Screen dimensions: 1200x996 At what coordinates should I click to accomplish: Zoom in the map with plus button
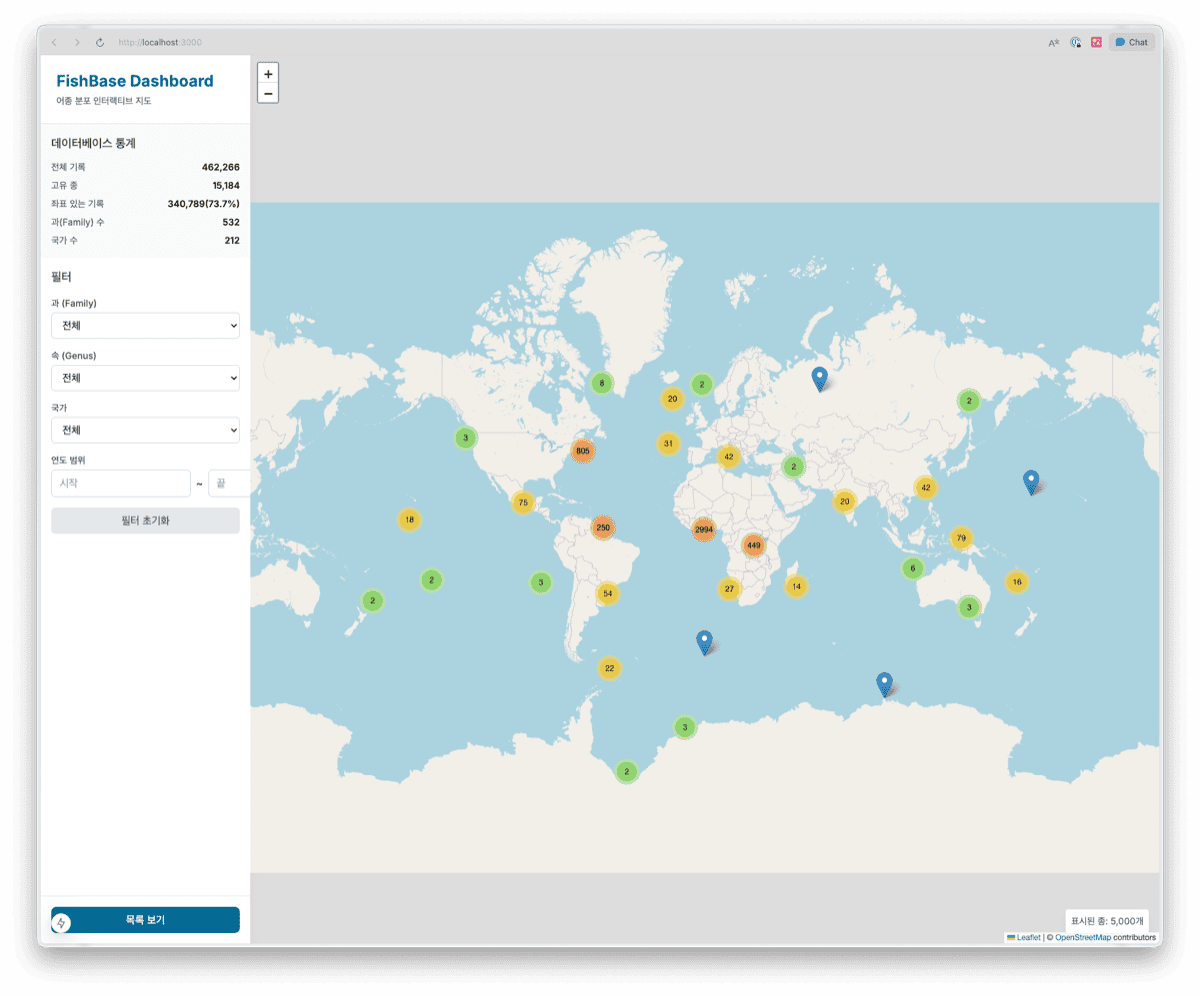268,74
